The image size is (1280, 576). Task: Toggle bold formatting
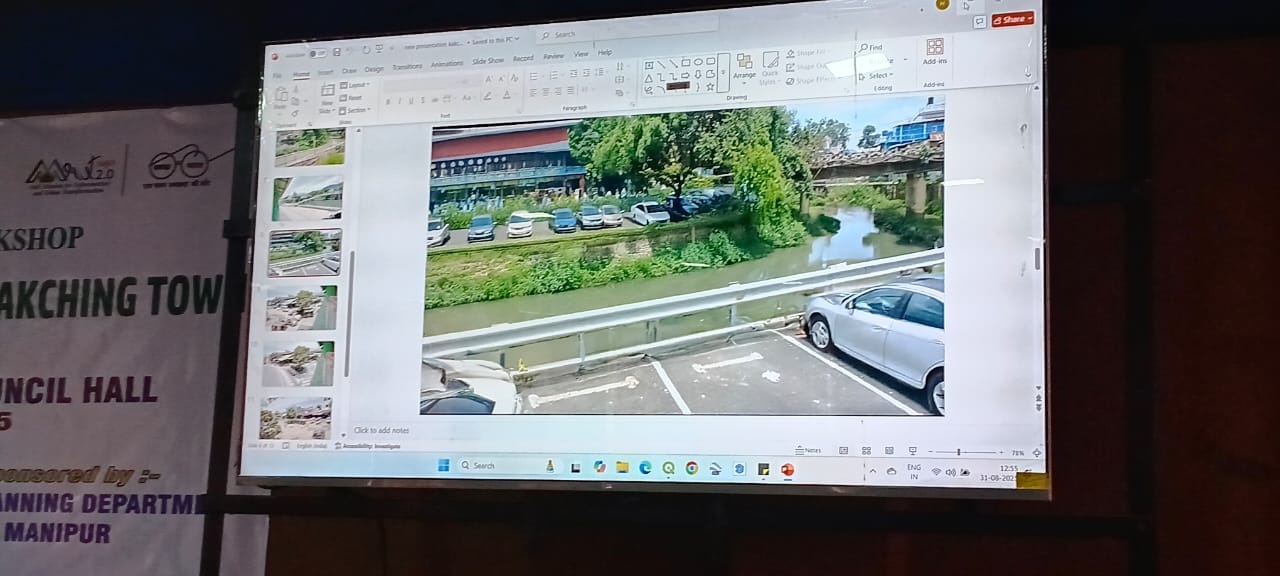click(x=387, y=101)
